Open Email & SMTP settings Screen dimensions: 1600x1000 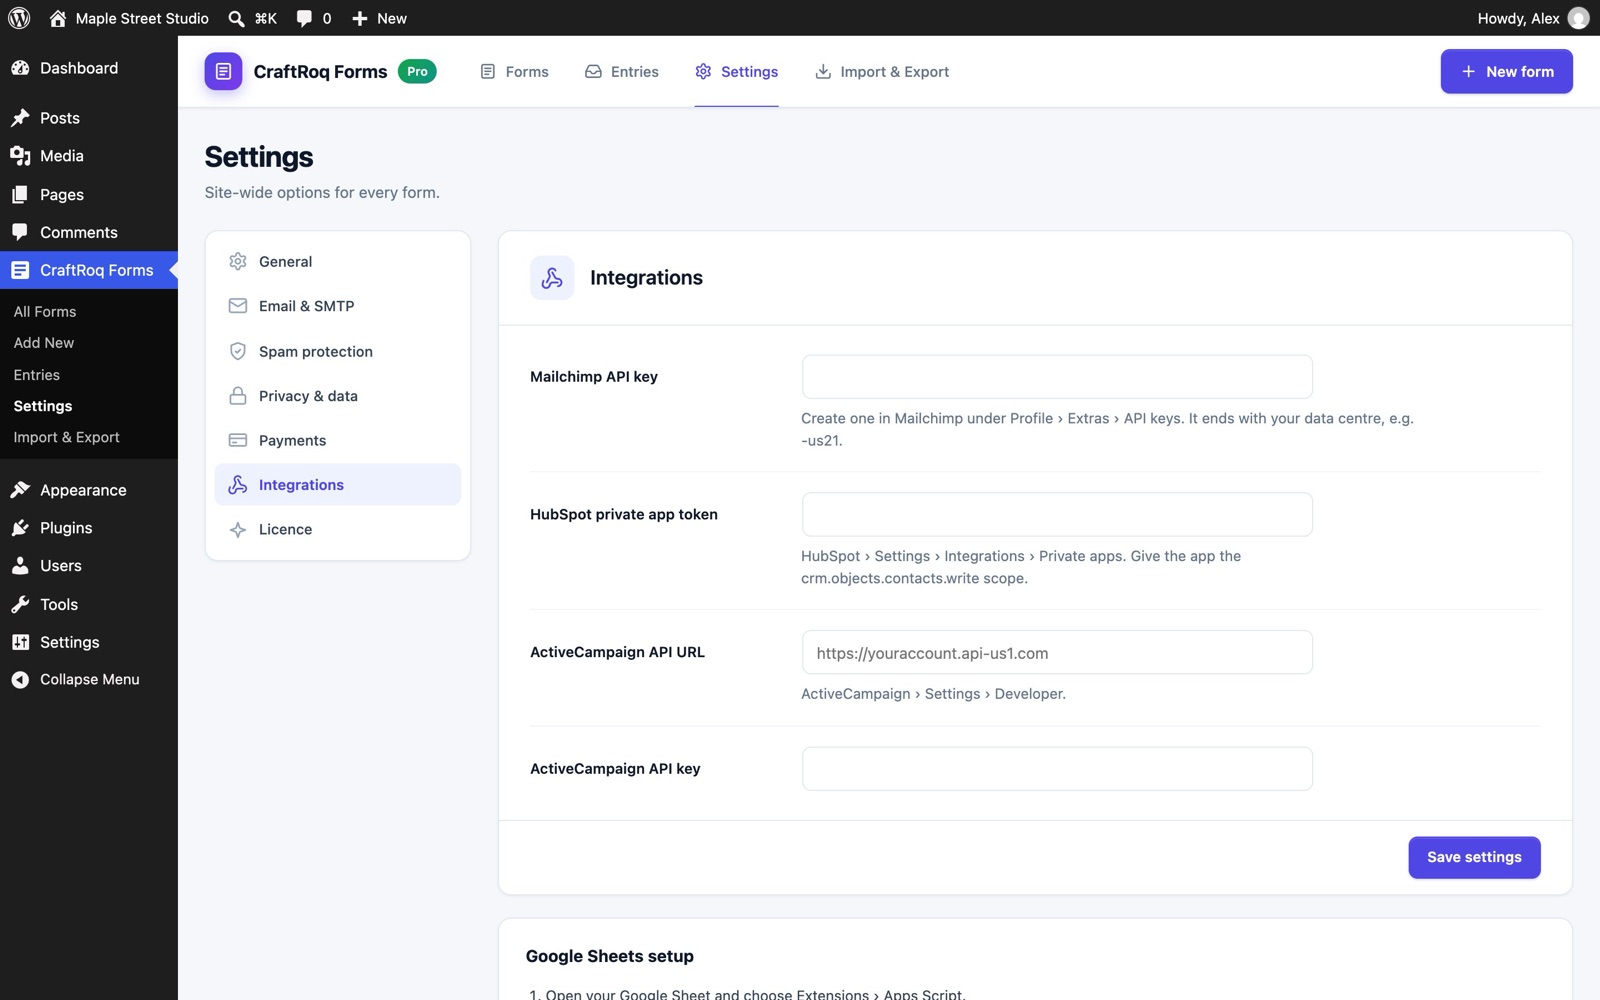coord(338,306)
